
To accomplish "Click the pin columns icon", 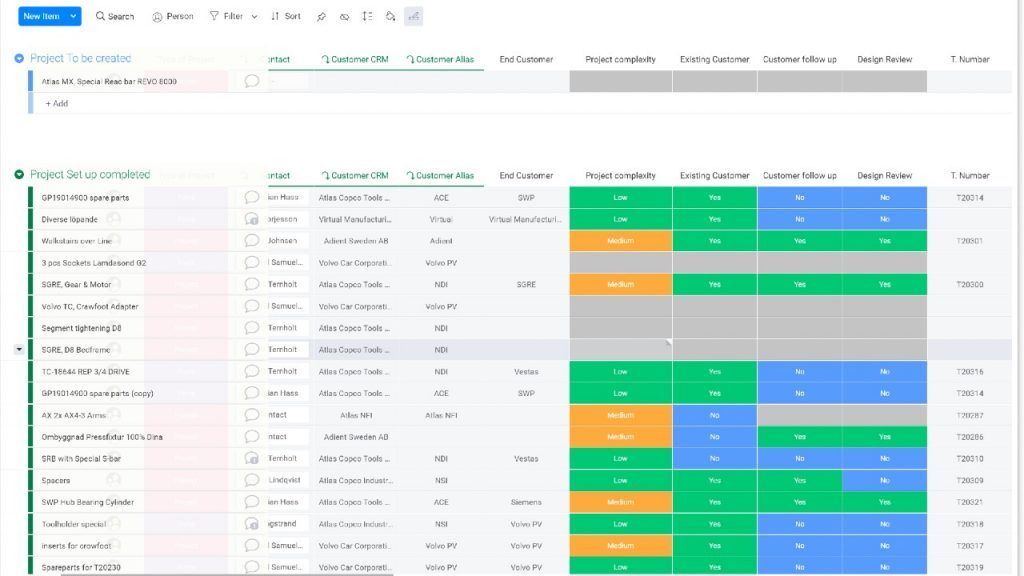I will [321, 16].
